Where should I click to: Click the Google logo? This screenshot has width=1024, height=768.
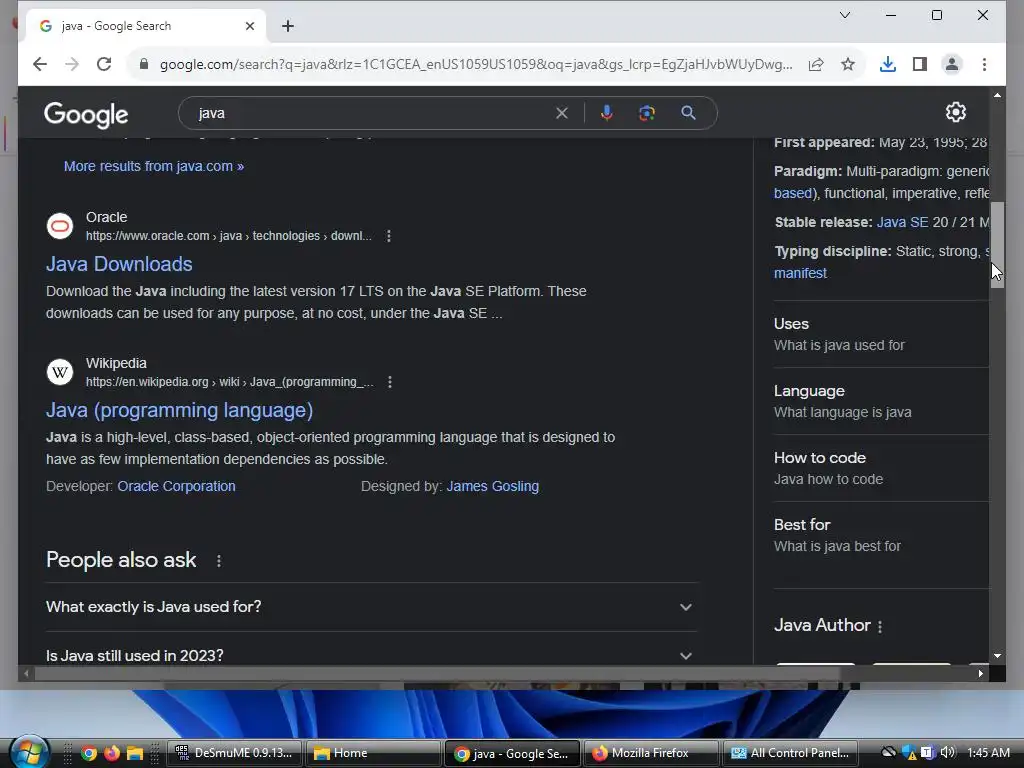[x=86, y=114]
